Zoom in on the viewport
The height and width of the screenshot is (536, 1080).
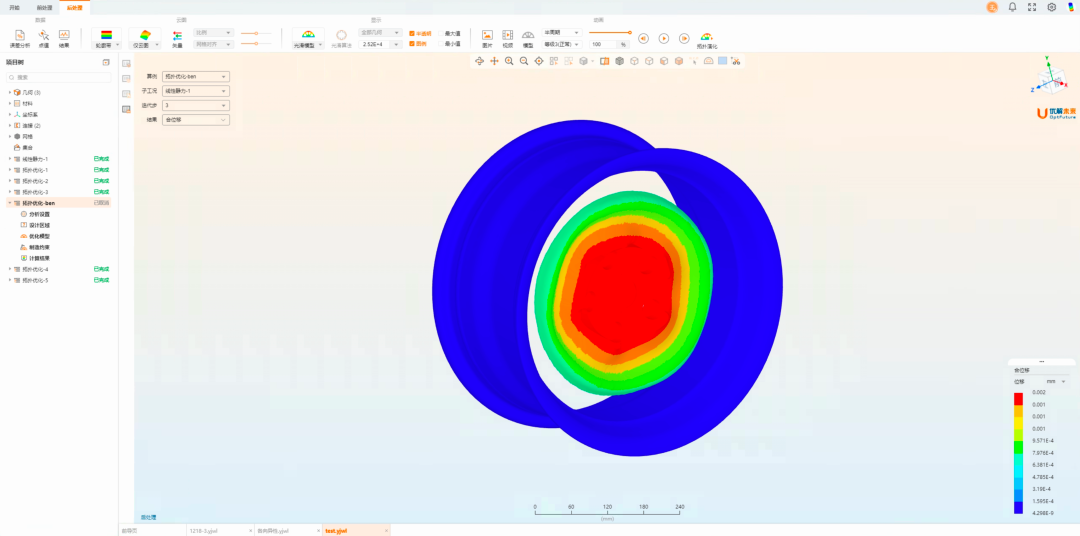tap(509, 61)
